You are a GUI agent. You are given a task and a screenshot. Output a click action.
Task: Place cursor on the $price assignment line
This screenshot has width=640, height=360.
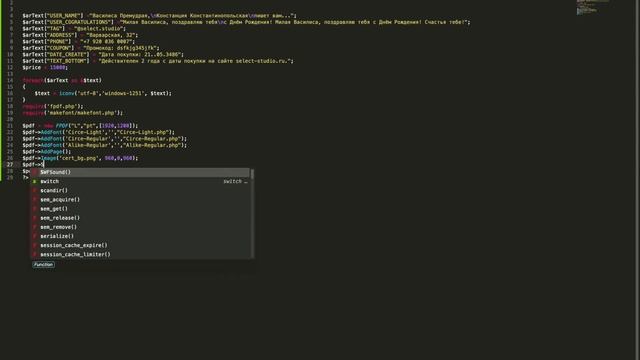(45, 67)
